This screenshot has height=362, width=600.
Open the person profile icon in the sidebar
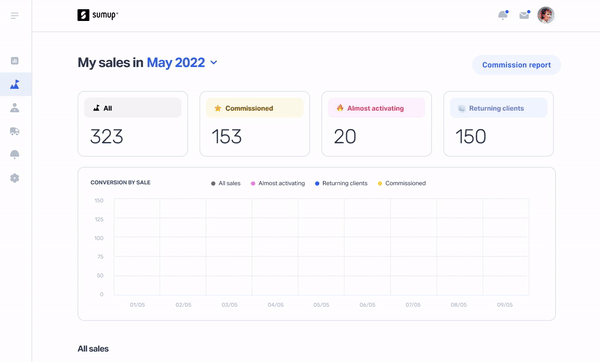pos(15,108)
